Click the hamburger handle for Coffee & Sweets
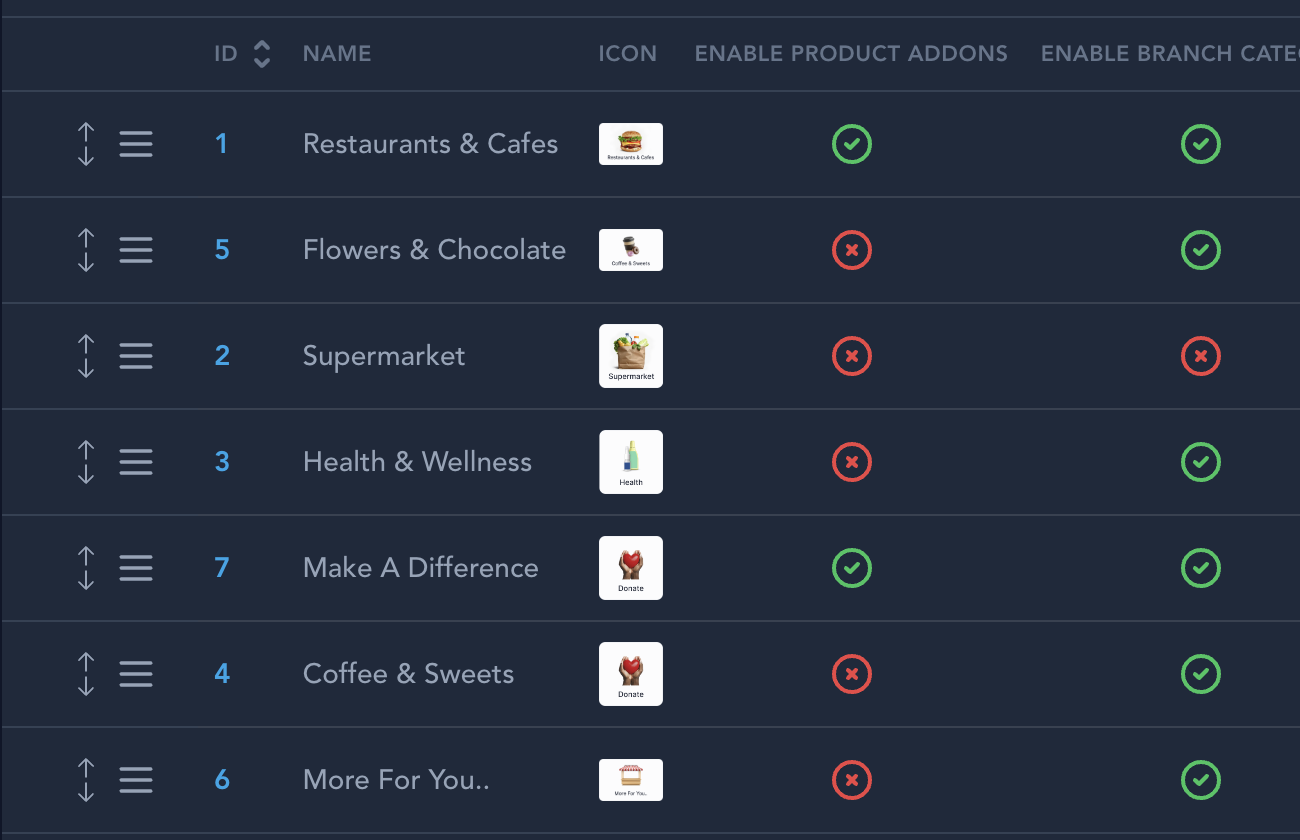The height and width of the screenshot is (840, 1300). [136, 674]
